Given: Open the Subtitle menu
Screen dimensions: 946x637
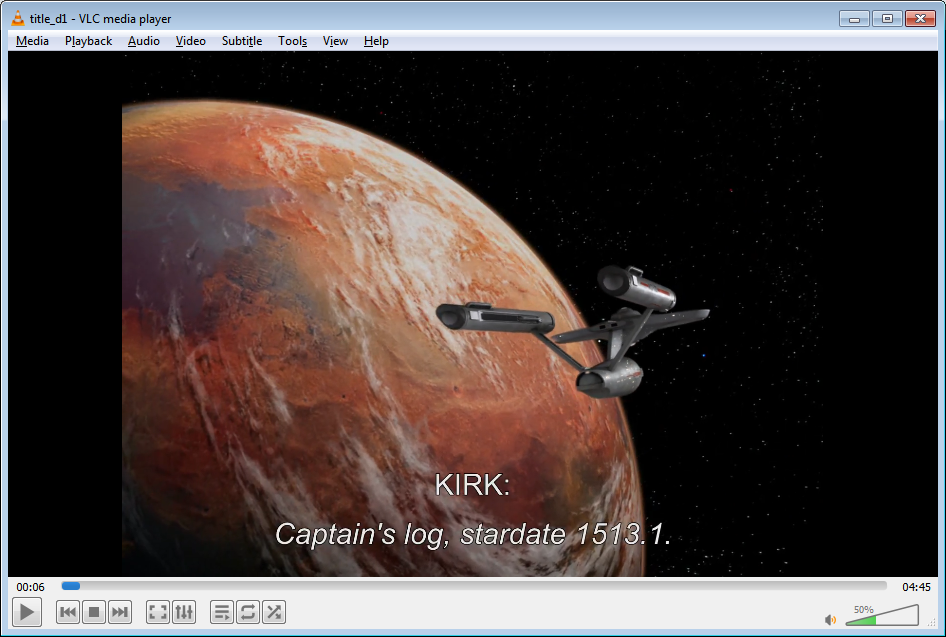Looking at the screenshot, I should click(x=241, y=41).
